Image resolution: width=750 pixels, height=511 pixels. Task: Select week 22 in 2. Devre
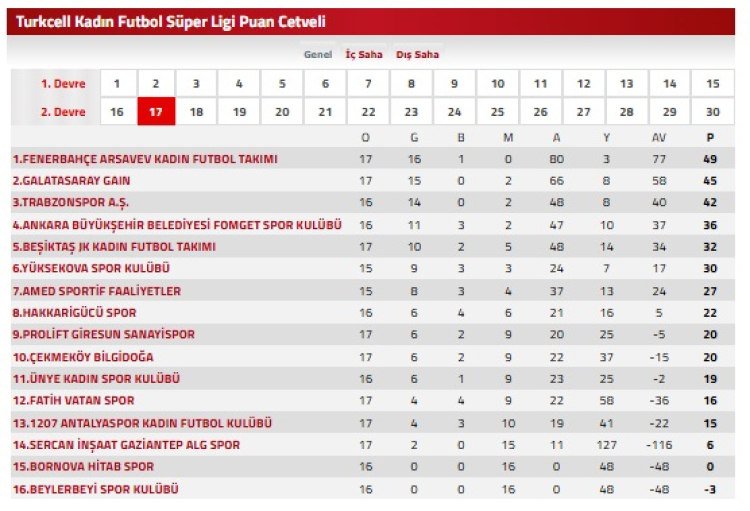(368, 112)
